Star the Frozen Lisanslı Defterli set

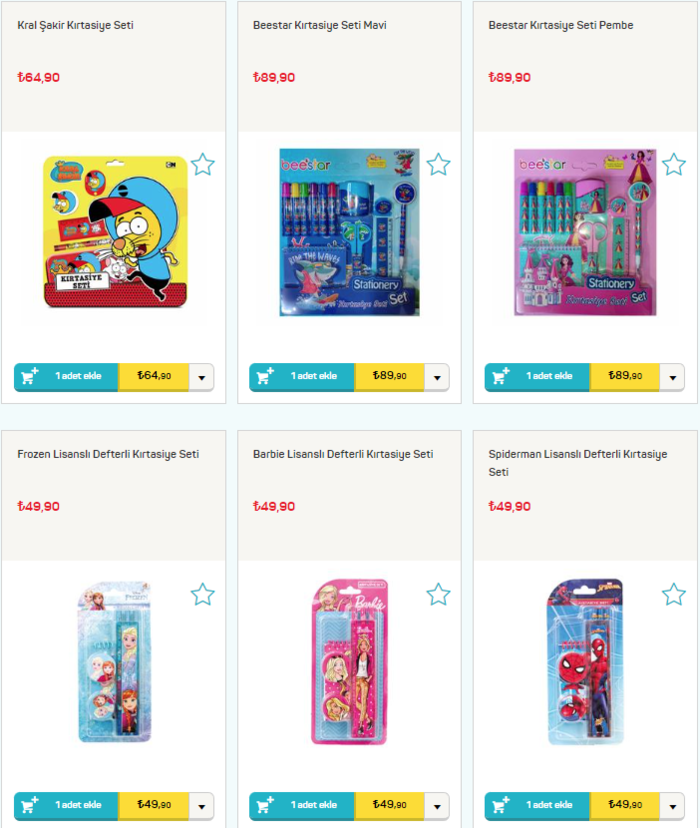pyautogui.click(x=203, y=595)
